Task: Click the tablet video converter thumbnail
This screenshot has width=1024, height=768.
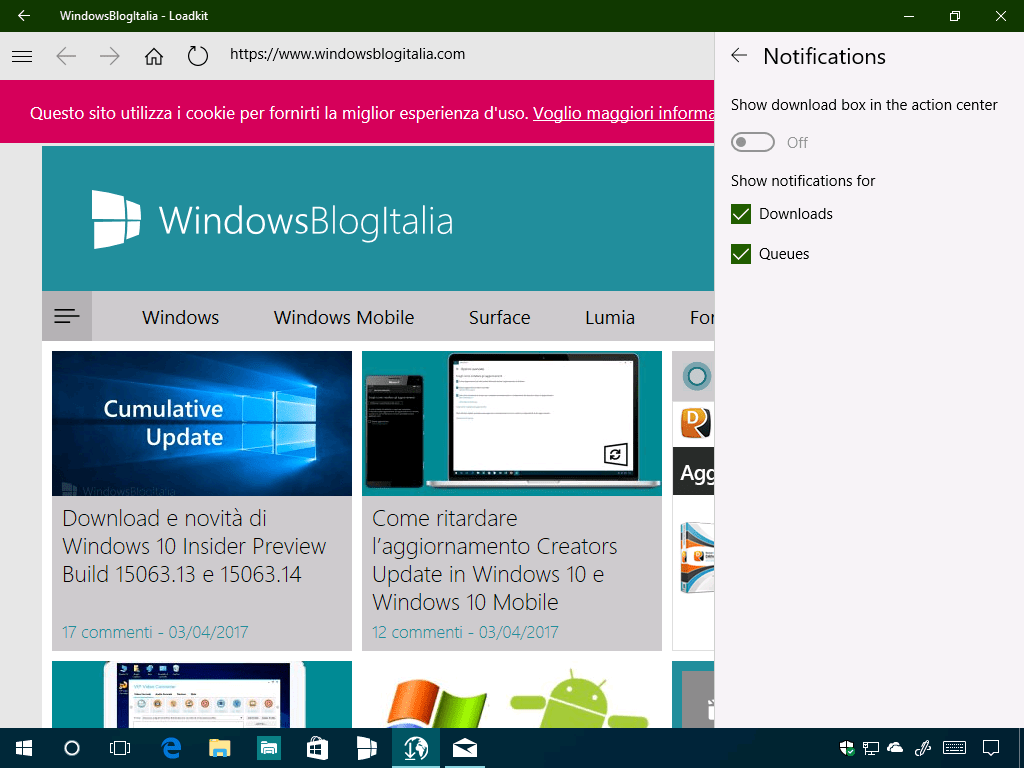Action: [202, 694]
